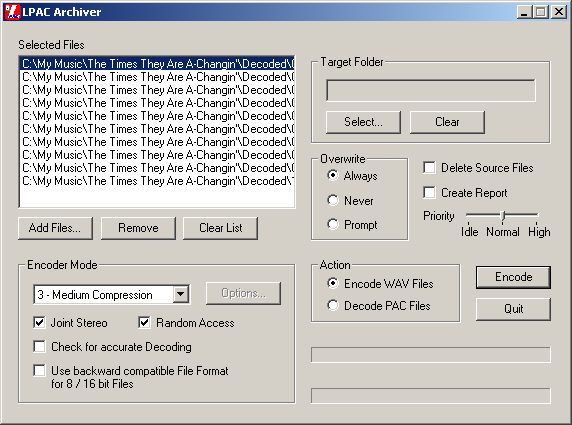This screenshot has width=572, height=425.
Task: Set Priority slider to the High tick mark
Action: click(537, 223)
